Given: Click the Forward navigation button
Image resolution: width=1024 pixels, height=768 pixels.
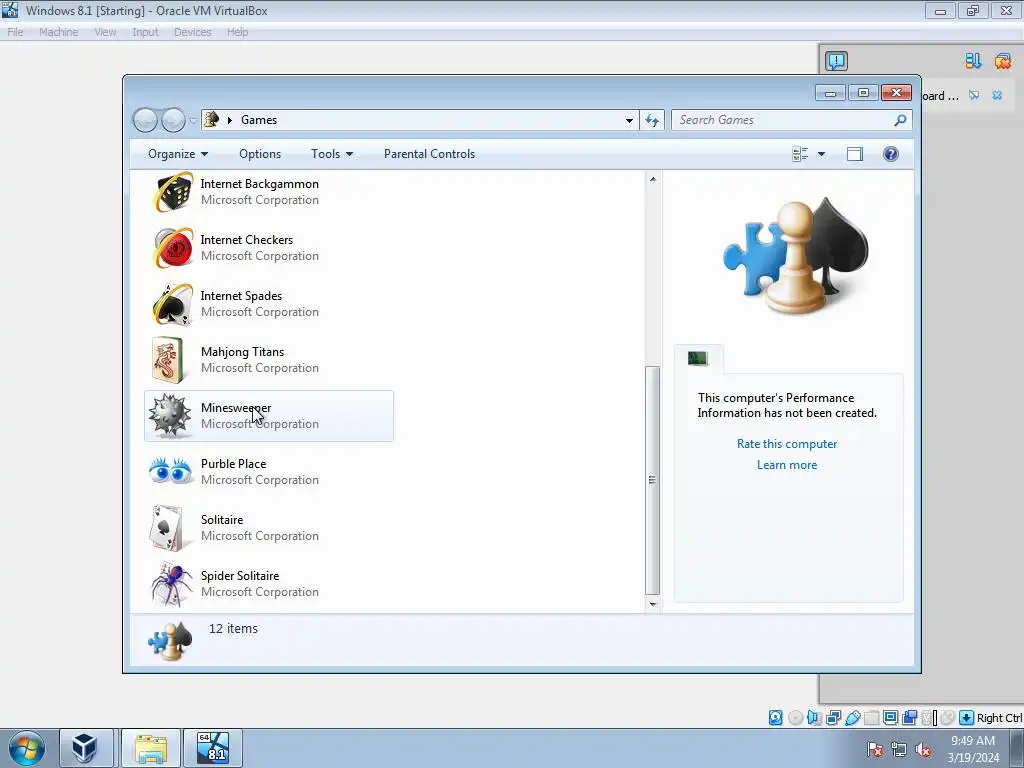Looking at the screenshot, I should pos(173,120).
